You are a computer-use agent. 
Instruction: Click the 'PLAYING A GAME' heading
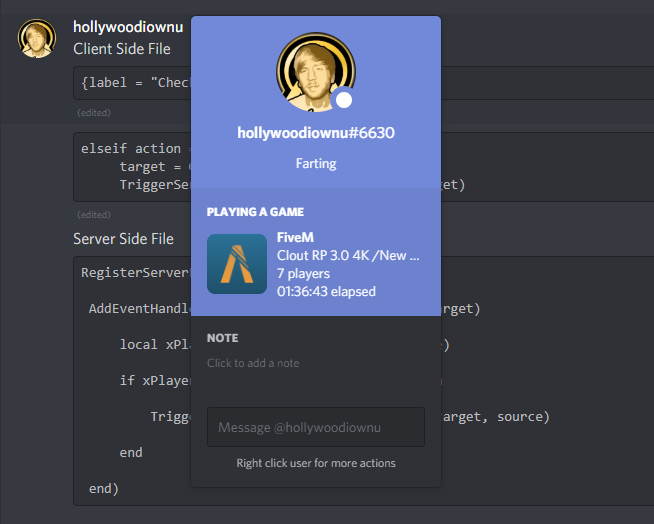[255, 212]
